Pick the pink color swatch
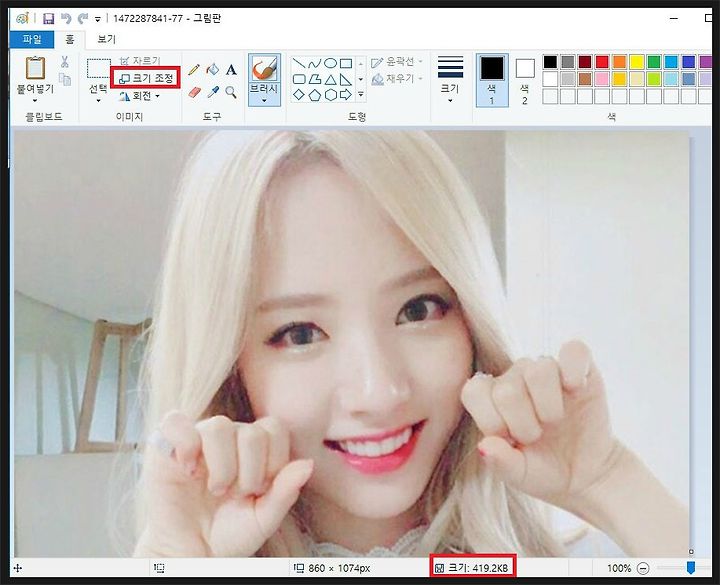Screen dimensions: 720x585 (602, 79)
